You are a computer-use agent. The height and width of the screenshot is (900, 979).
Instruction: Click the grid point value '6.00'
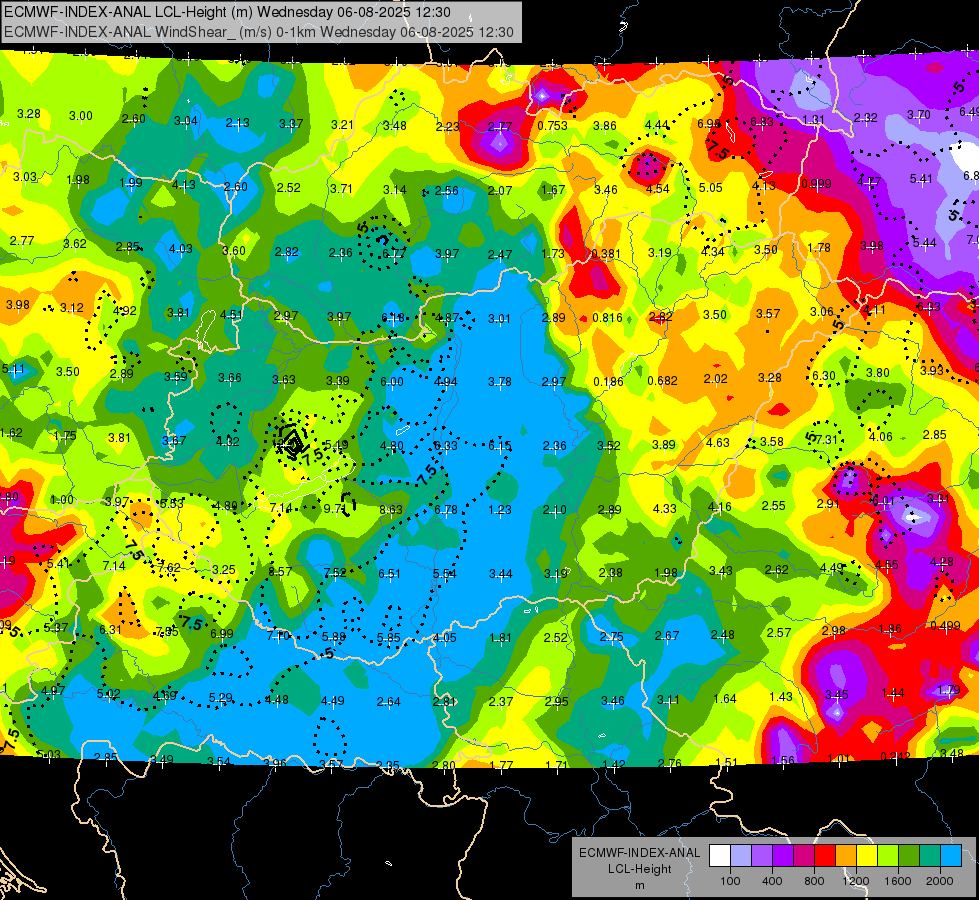click(391, 382)
